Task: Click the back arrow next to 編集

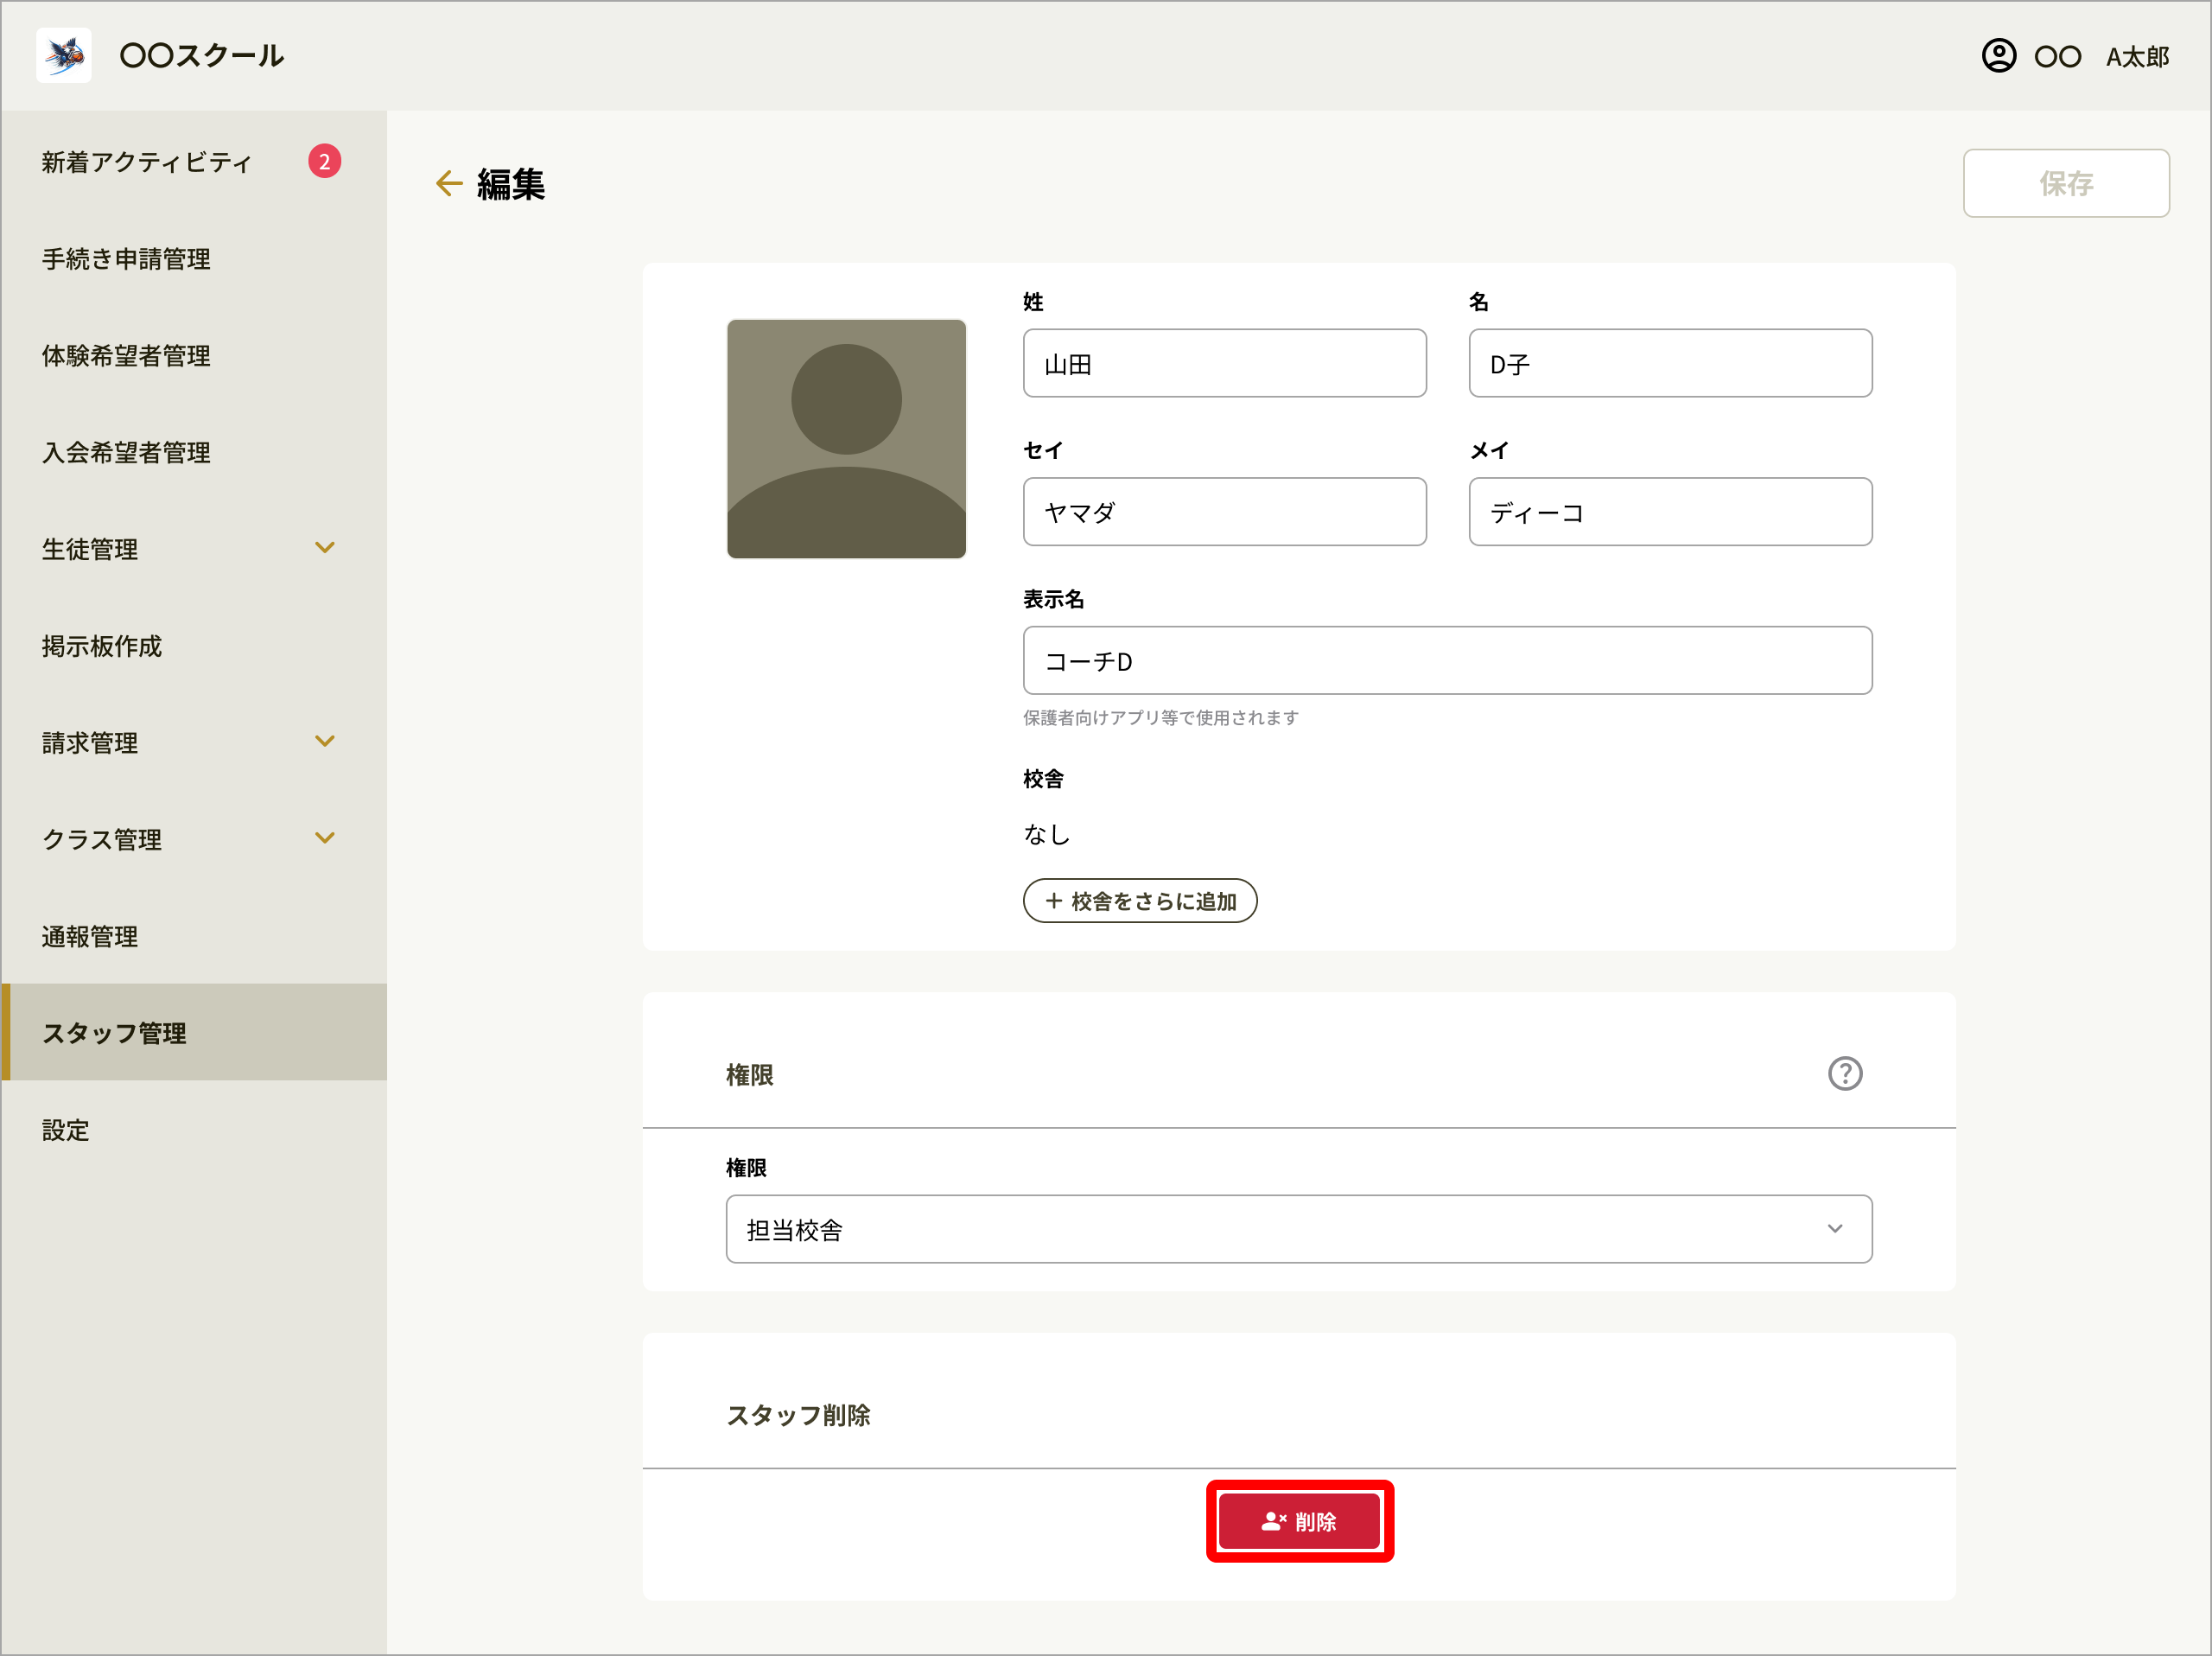Action: pyautogui.click(x=449, y=183)
